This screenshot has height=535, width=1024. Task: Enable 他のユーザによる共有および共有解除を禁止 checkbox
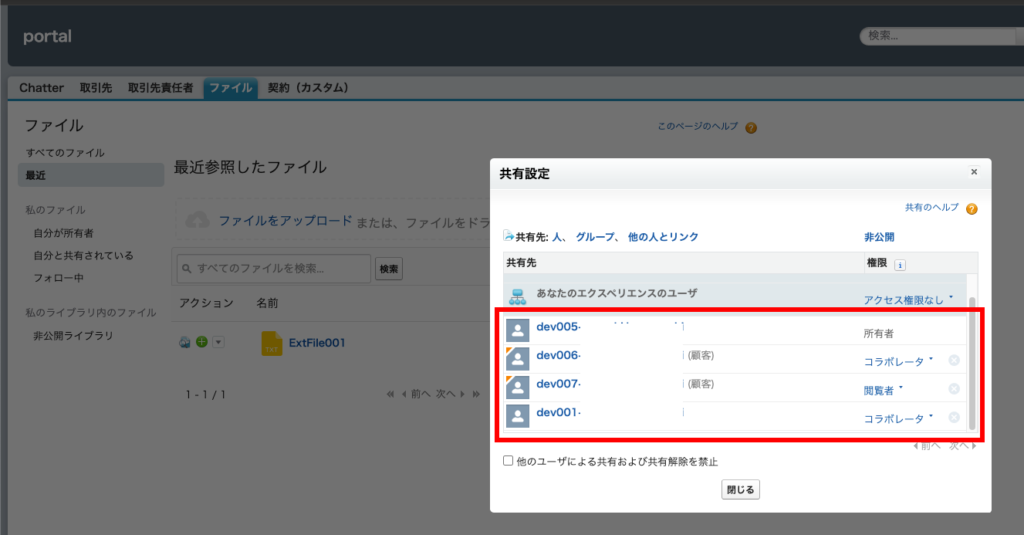coord(509,461)
